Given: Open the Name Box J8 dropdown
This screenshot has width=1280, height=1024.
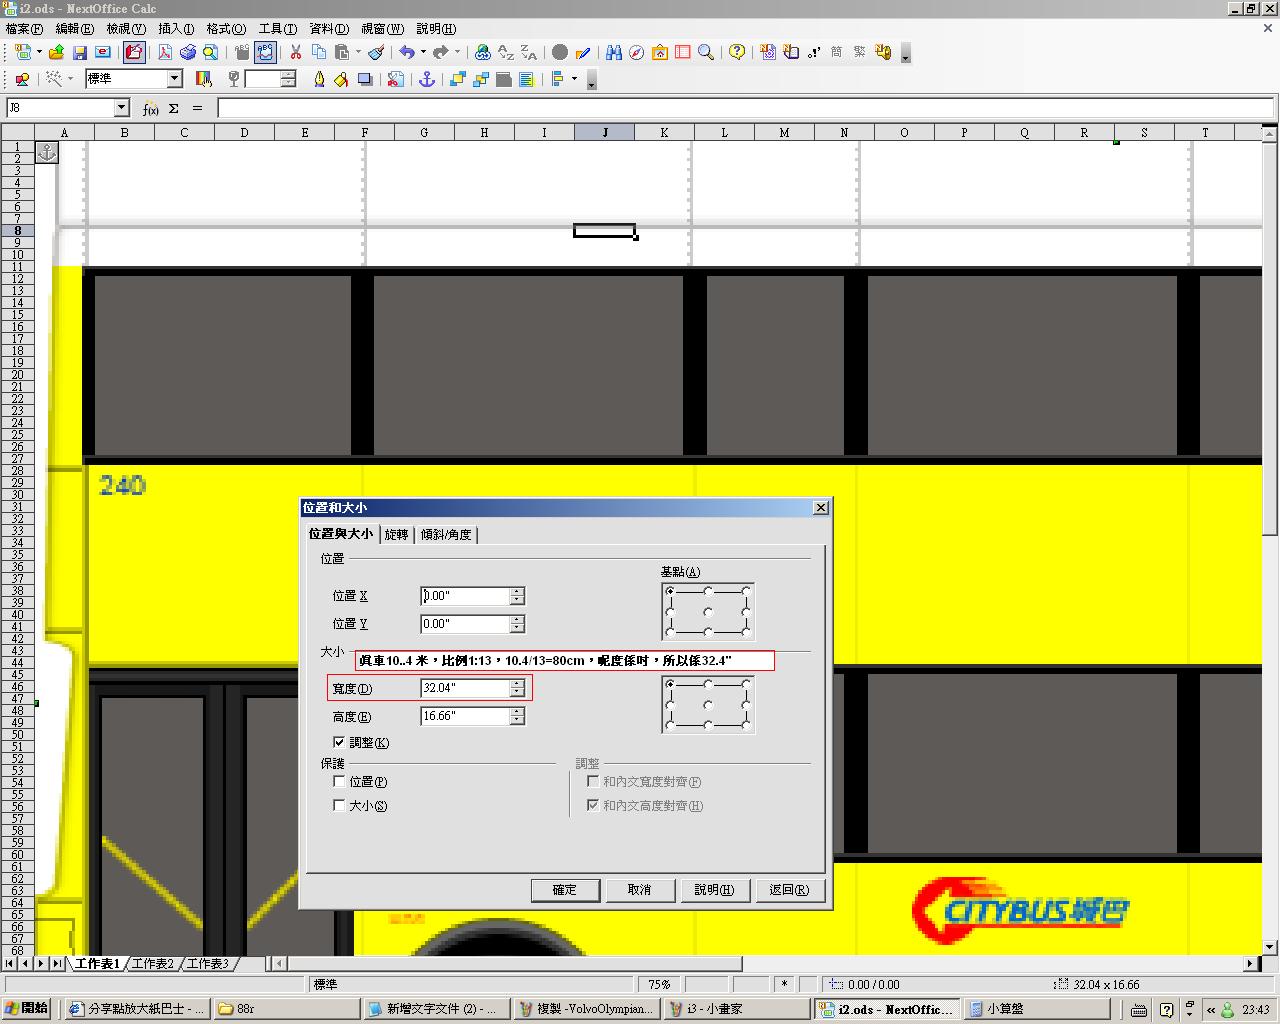Looking at the screenshot, I should coord(122,108).
